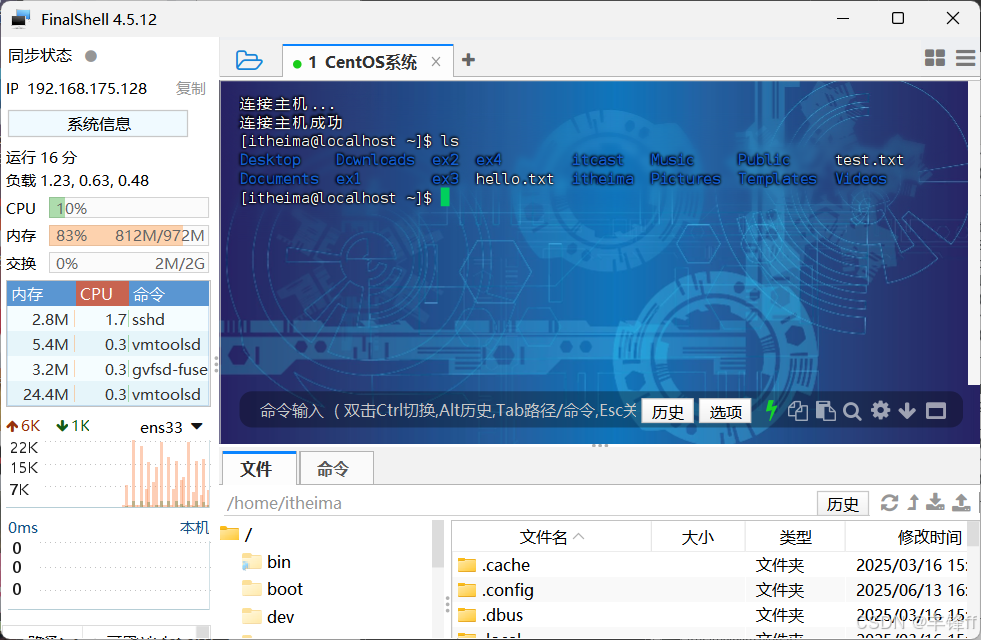Viewport: 981px width, 640px height.
Task: Maximize the FinalShell window
Action: (x=898, y=18)
